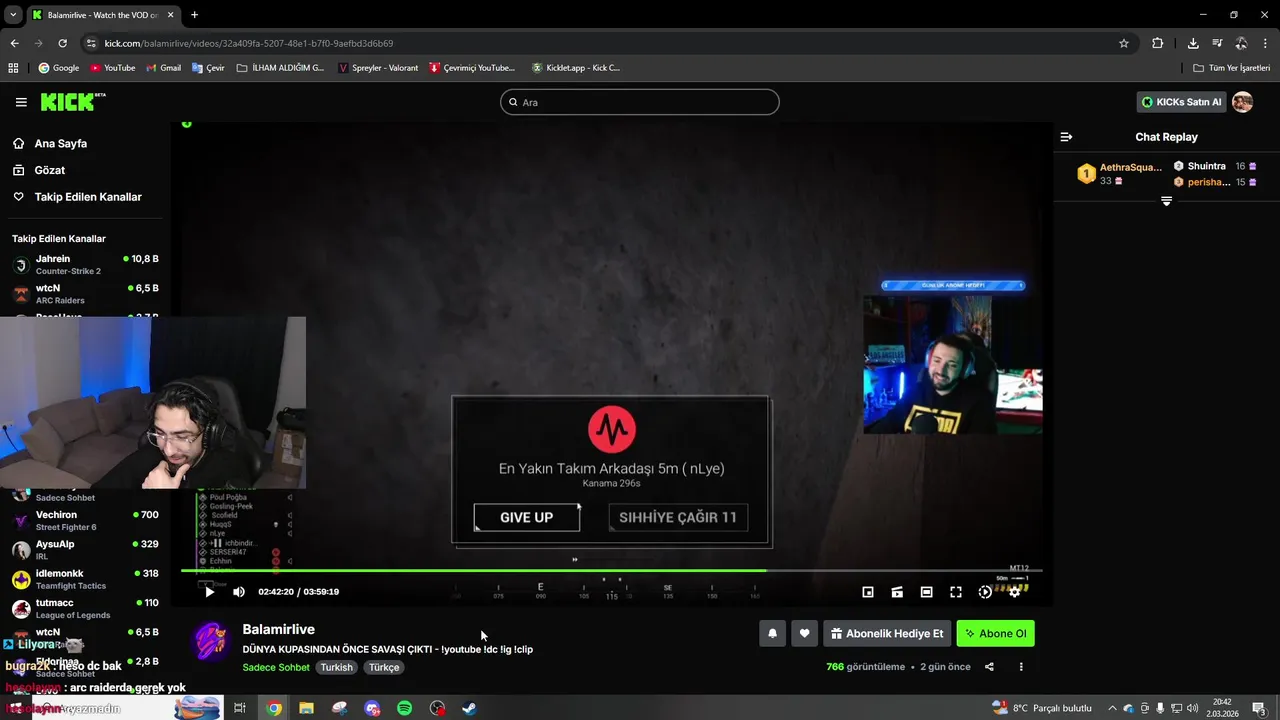The image size is (1280, 720).
Task: Open Steam from taskbar
Action: tap(469, 708)
